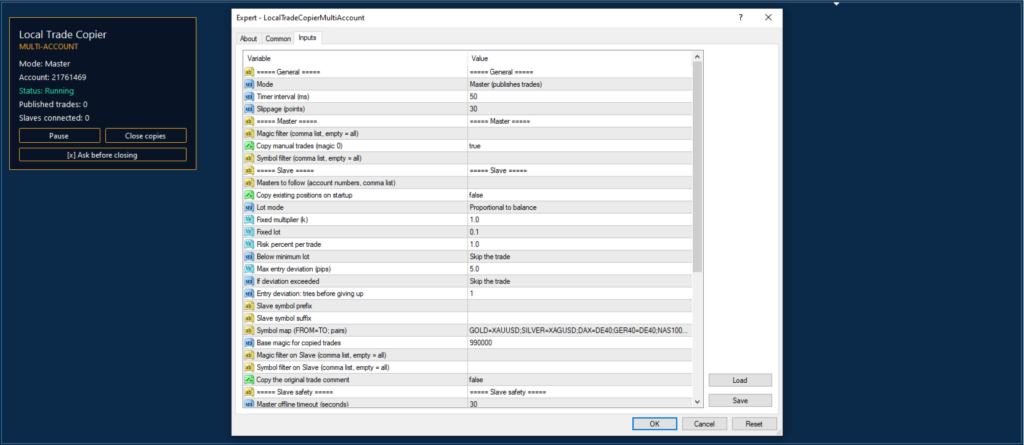Click the icon for Base magic for copied trades
This screenshot has width=1024, height=445.
[x=249, y=342]
